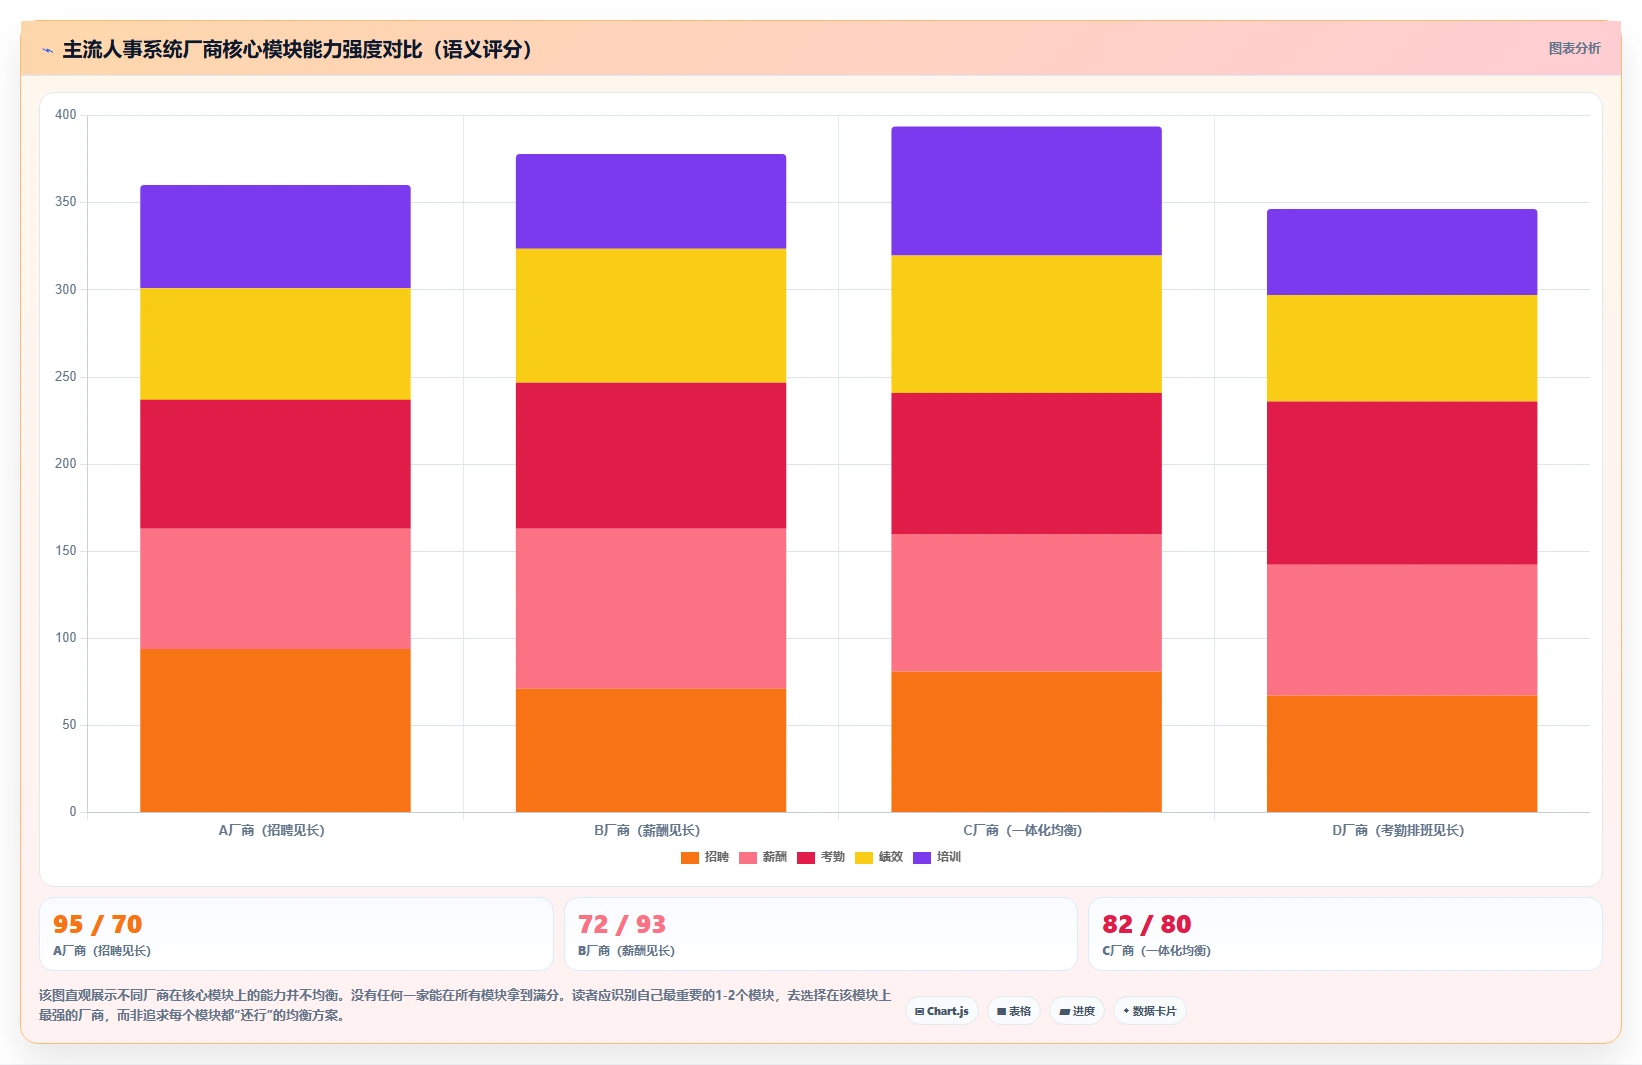
Task: Select the 82 / 80 C厂商 card
Action: (x=1345, y=934)
